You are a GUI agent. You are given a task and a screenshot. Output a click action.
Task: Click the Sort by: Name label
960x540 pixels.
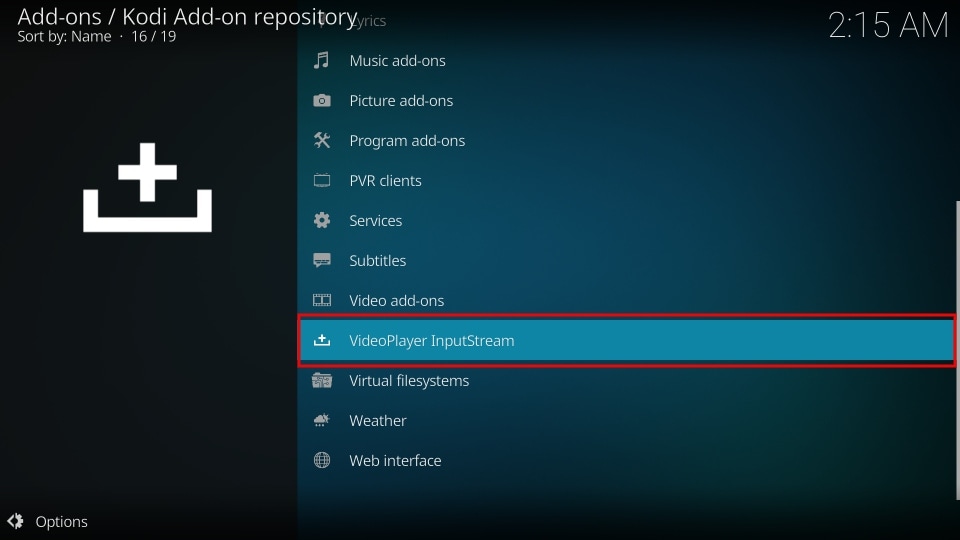(x=64, y=36)
